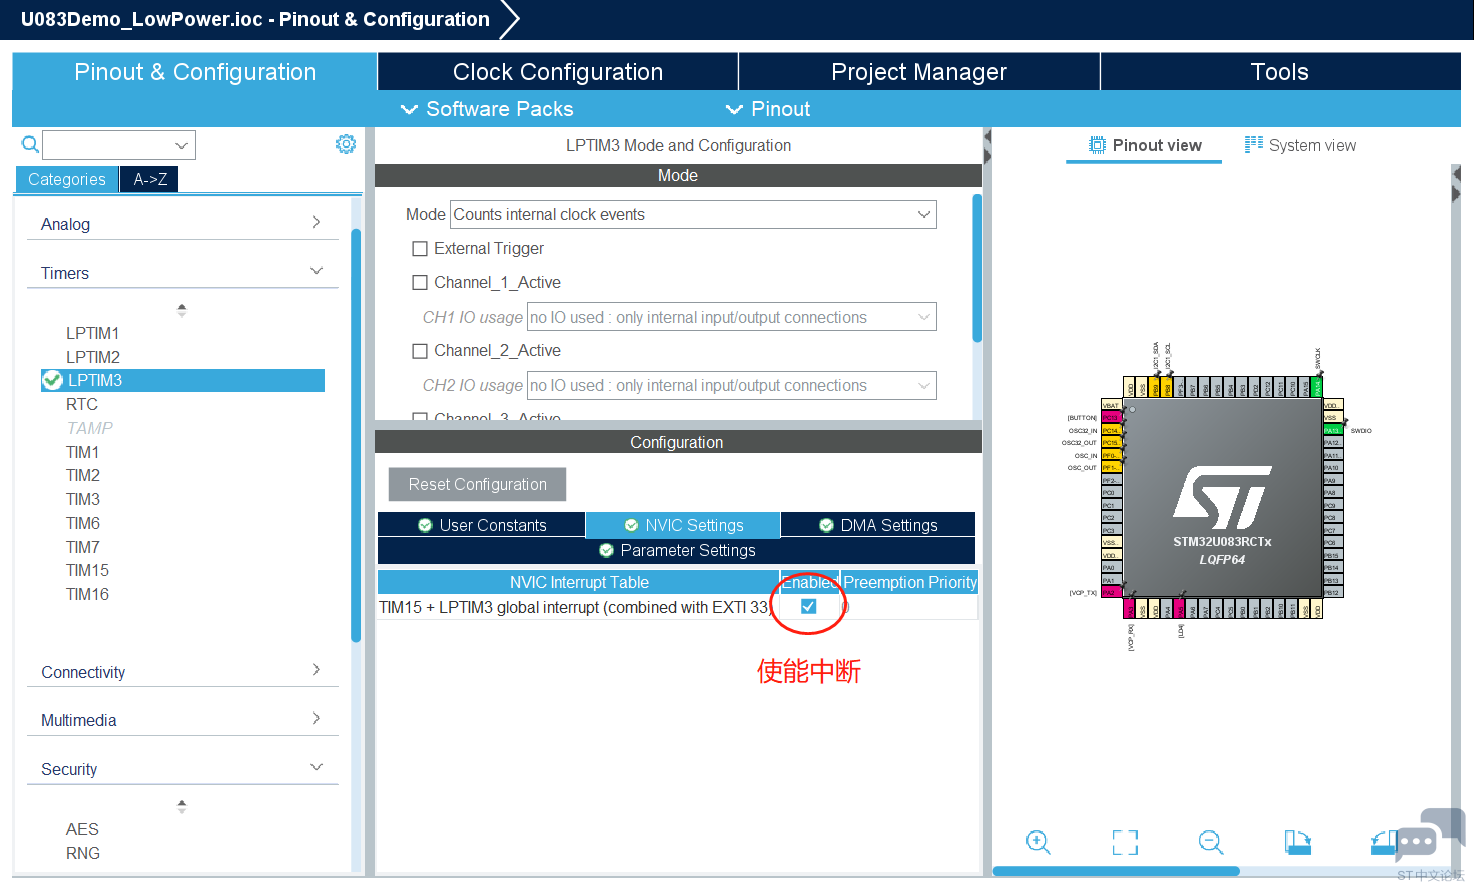The width and height of the screenshot is (1474, 891).
Task: Collapse the Security category
Action: point(182,768)
